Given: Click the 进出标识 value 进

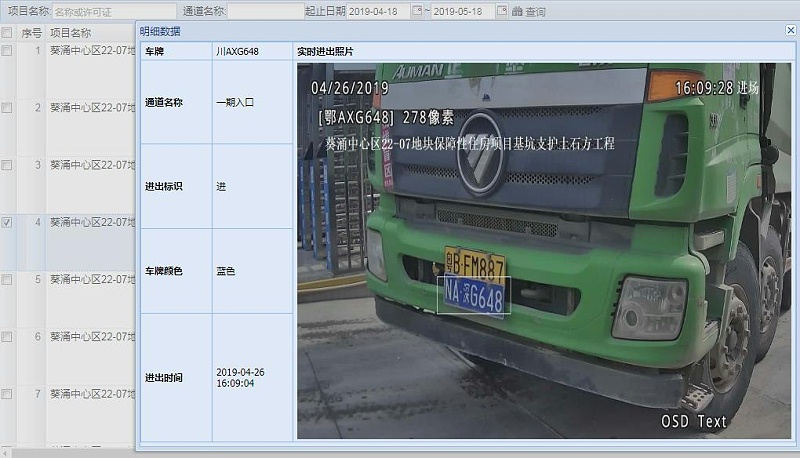Looking at the screenshot, I should coord(221,186).
